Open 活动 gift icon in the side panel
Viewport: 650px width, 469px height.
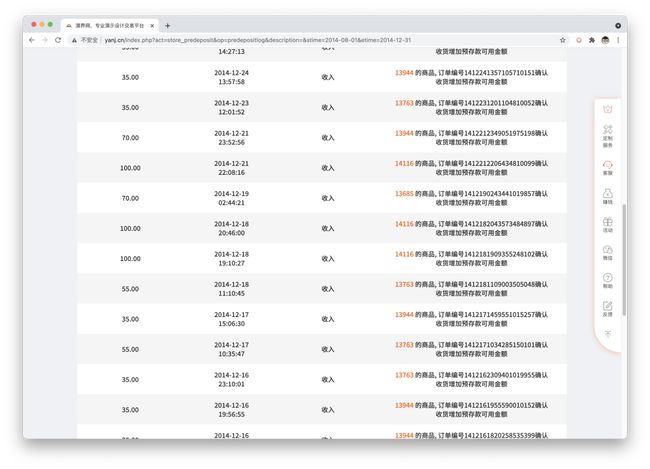607,225
